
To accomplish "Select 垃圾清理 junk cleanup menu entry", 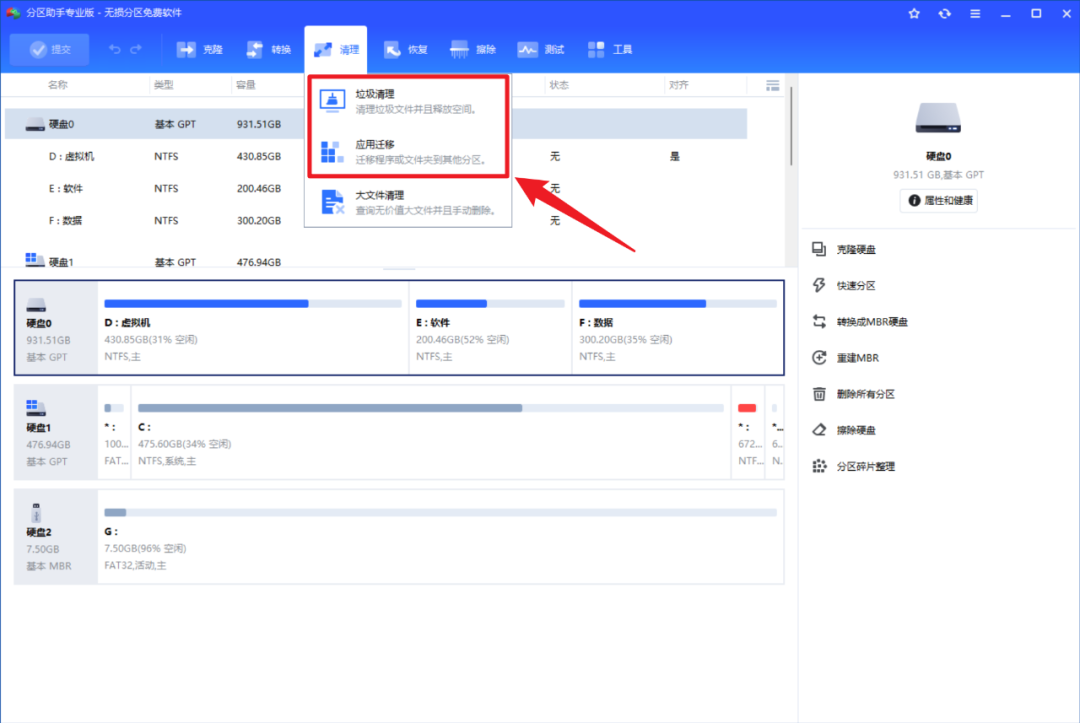I will pos(408,101).
